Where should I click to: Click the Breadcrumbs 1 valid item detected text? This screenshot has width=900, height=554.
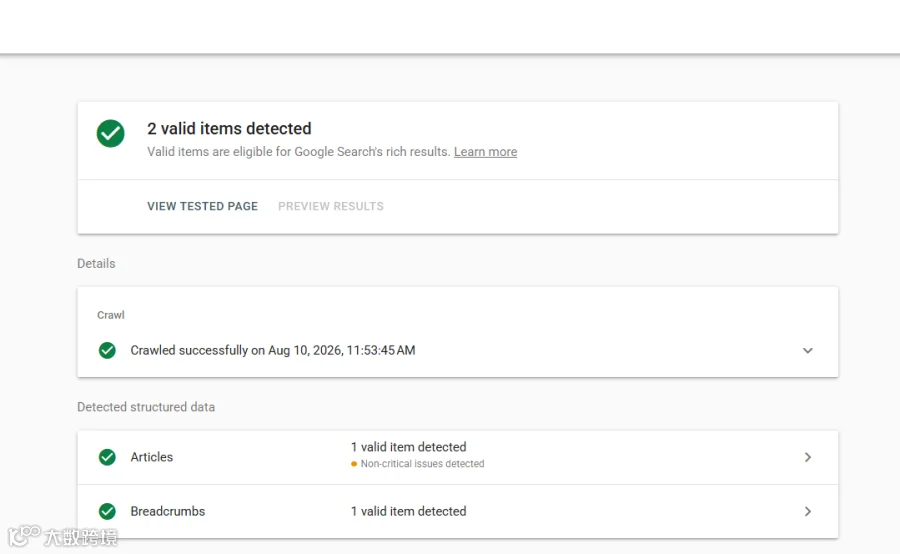[x=409, y=511]
